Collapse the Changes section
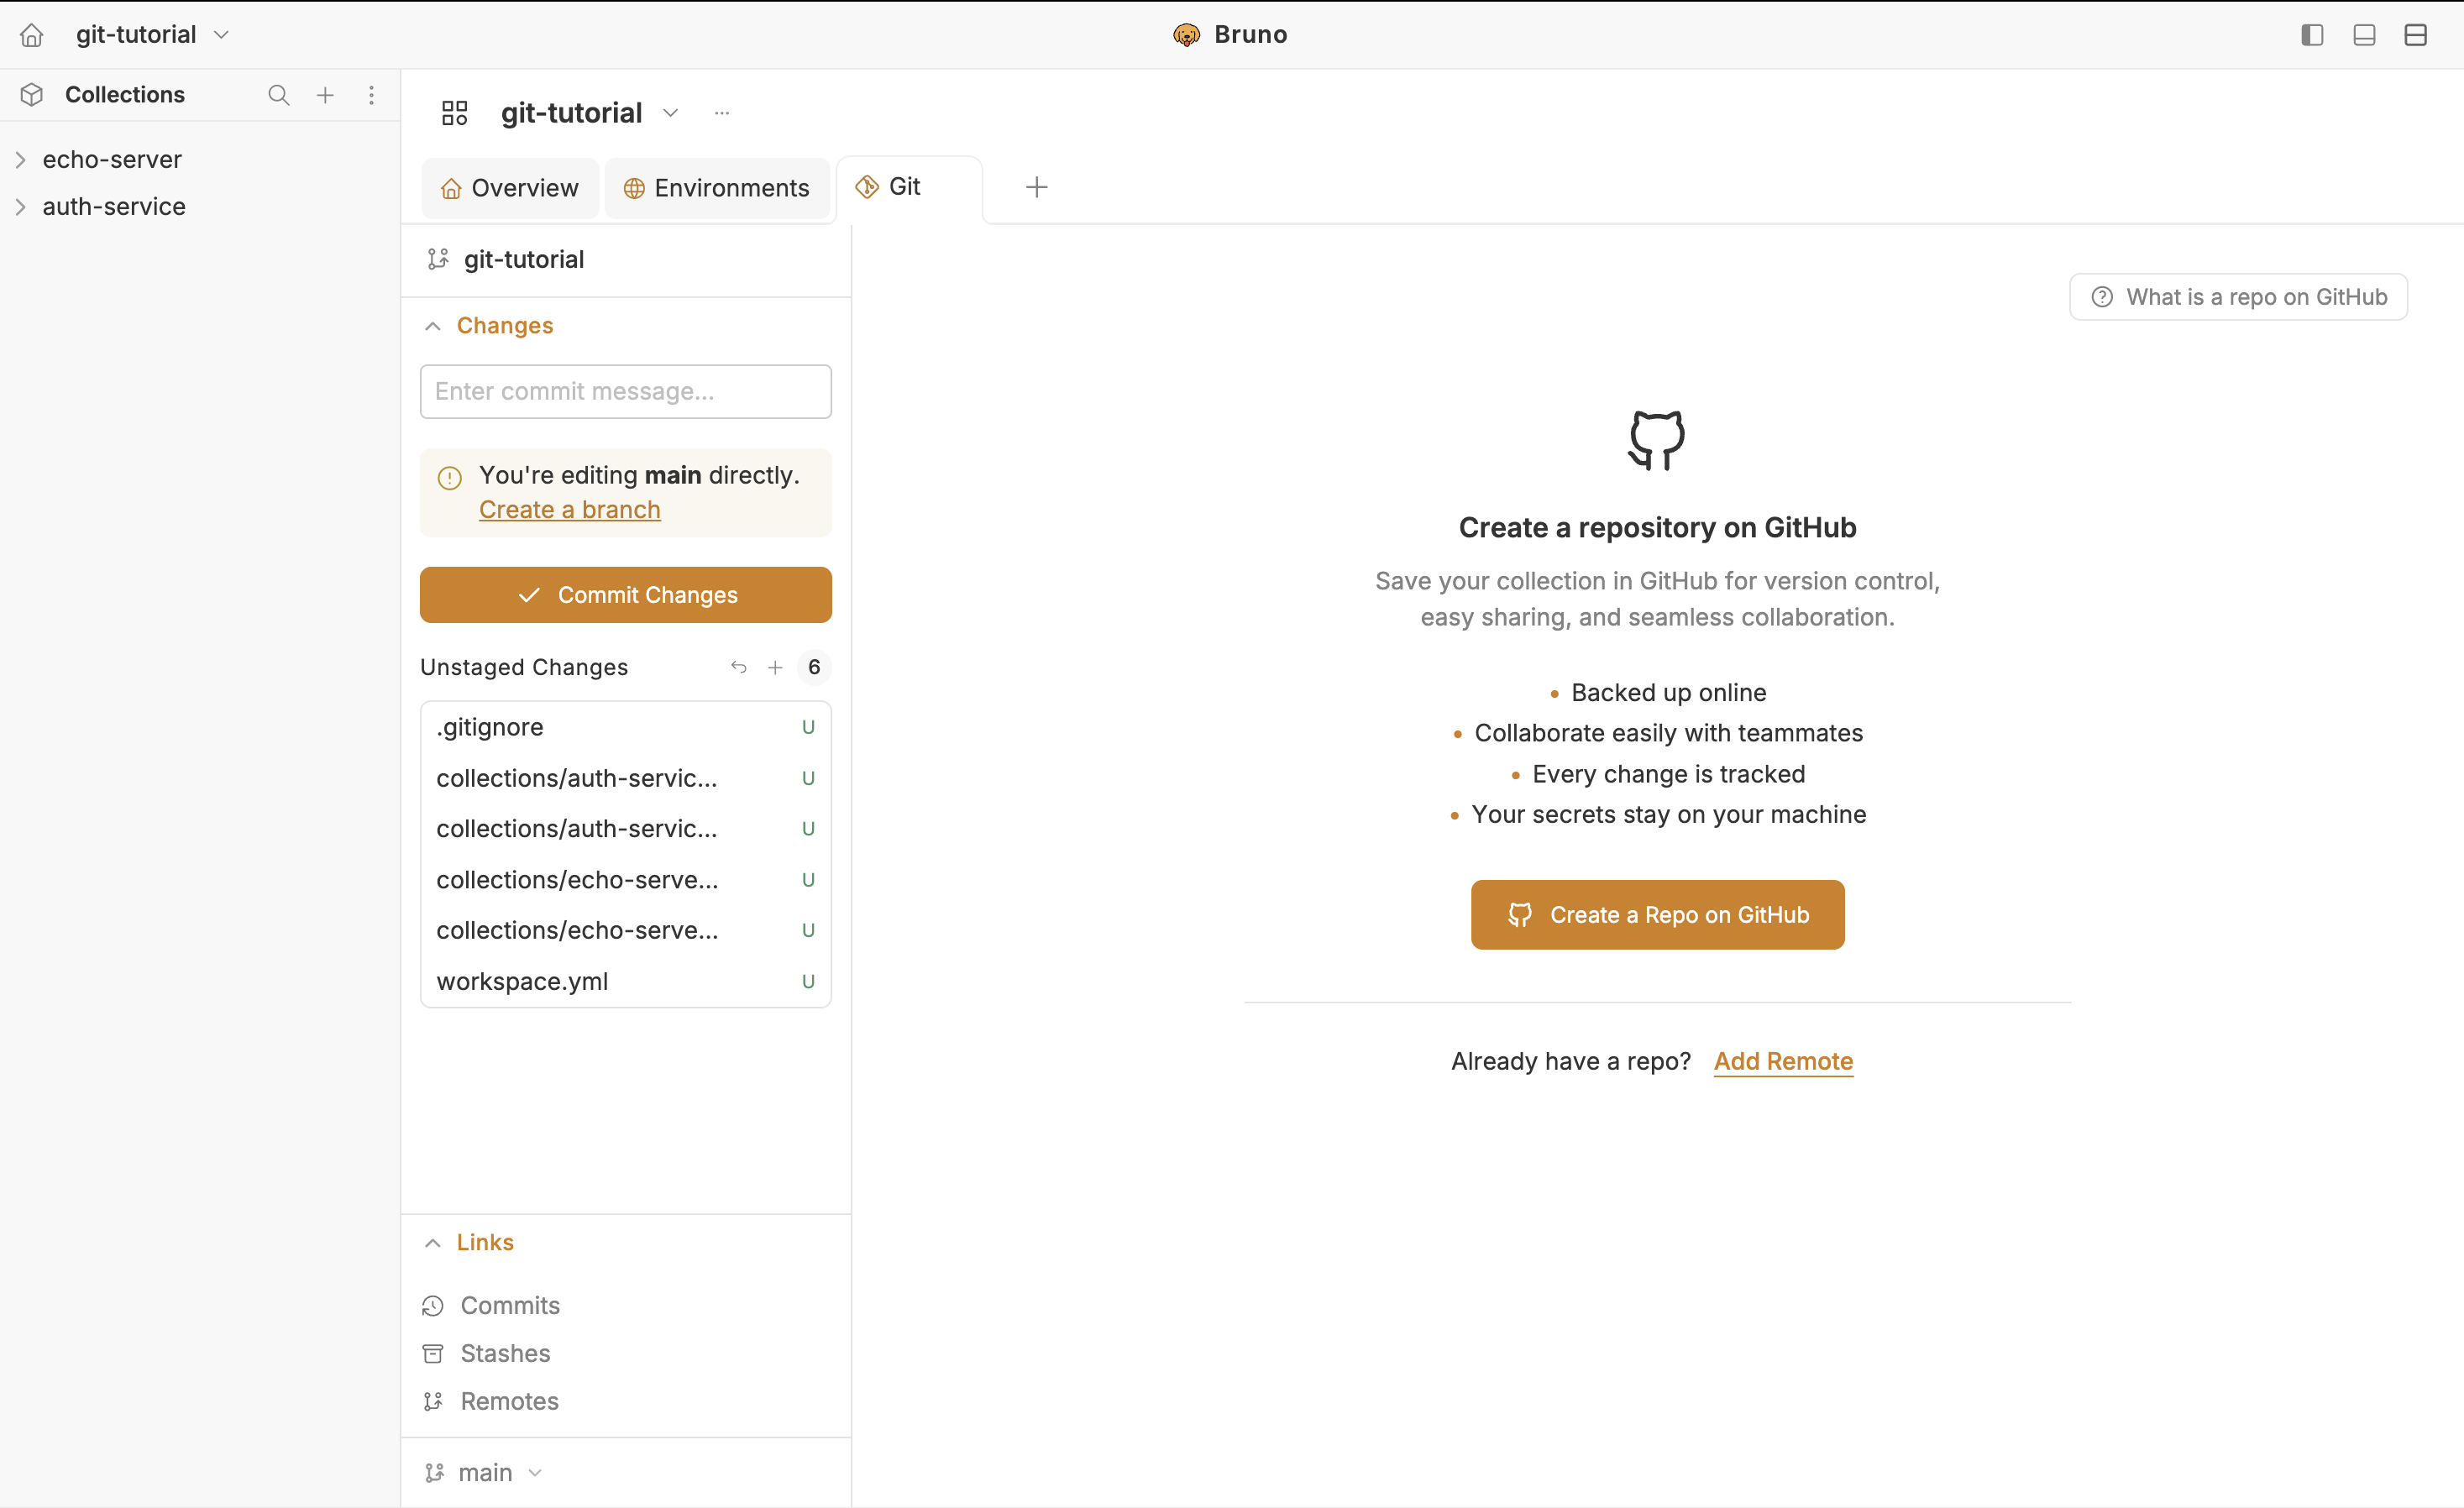Image resolution: width=2464 pixels, height=1508 pixels. [433, 326]
